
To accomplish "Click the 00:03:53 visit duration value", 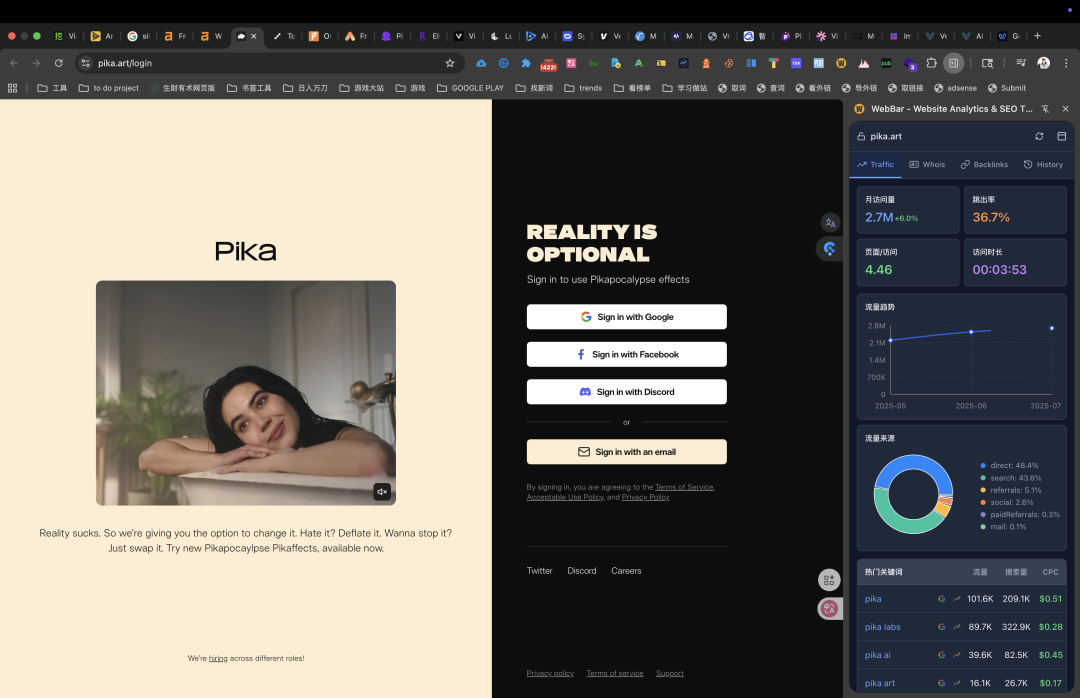I will (x=999, y=270).
